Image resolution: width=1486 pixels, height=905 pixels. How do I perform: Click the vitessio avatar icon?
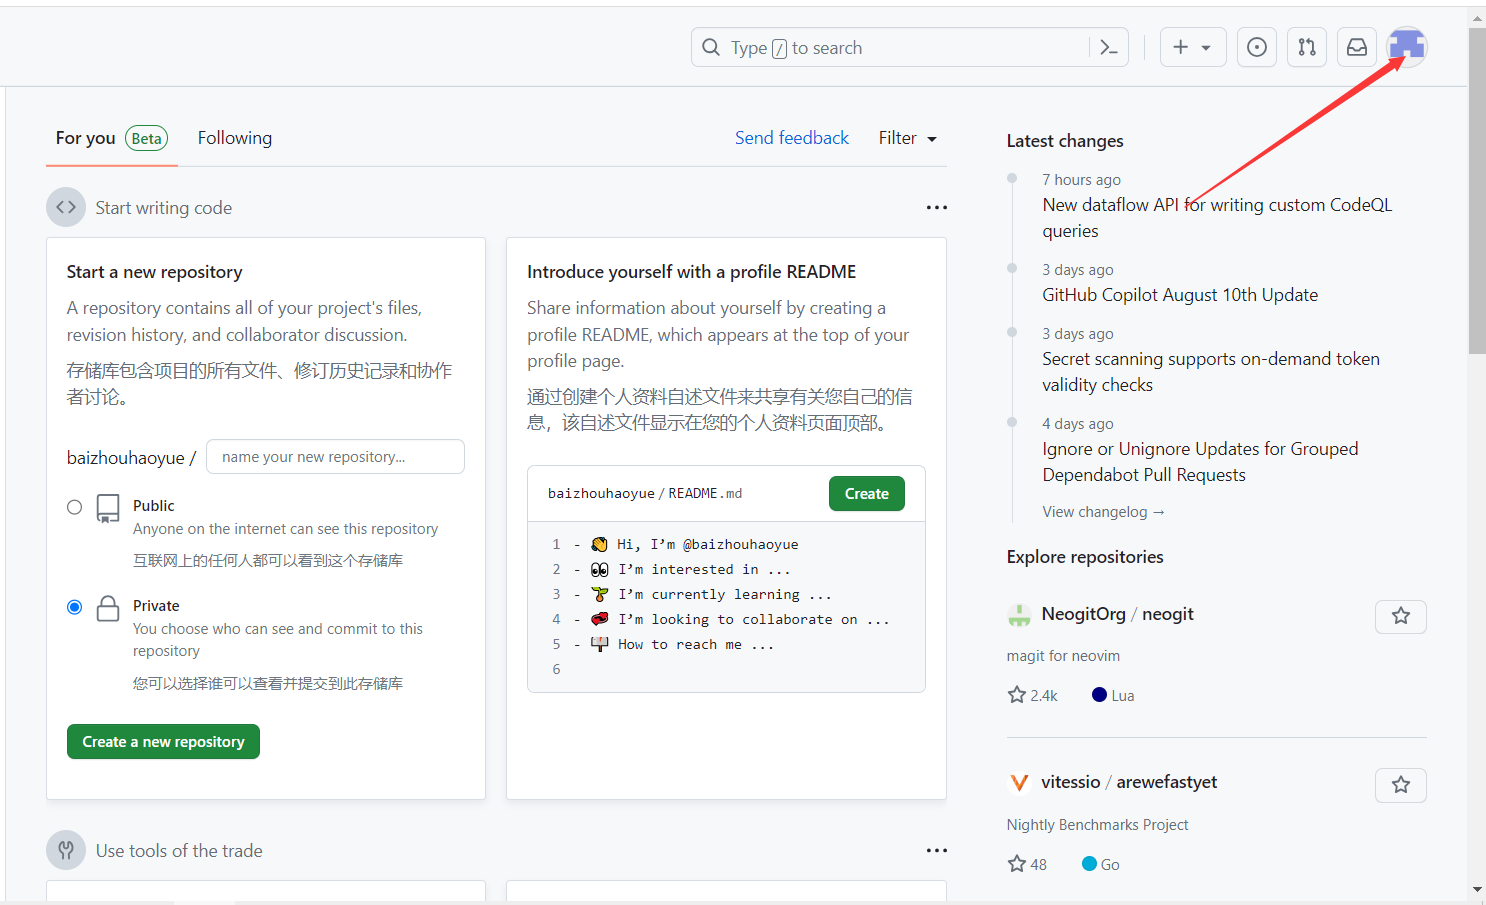coord(1019,783)
